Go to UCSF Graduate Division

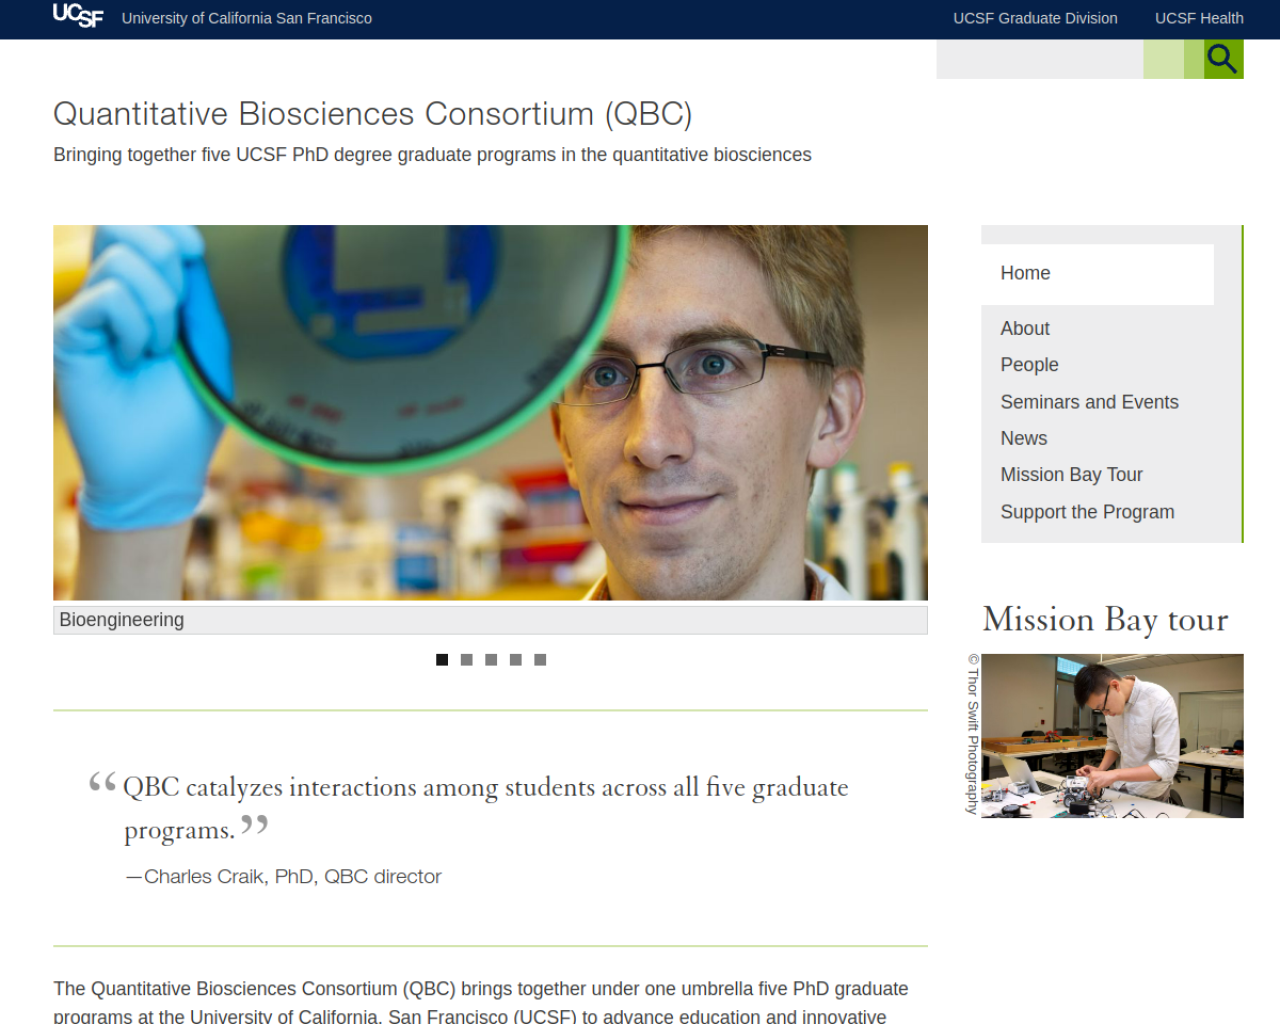pyautogui.click(x=1035, y=18)
